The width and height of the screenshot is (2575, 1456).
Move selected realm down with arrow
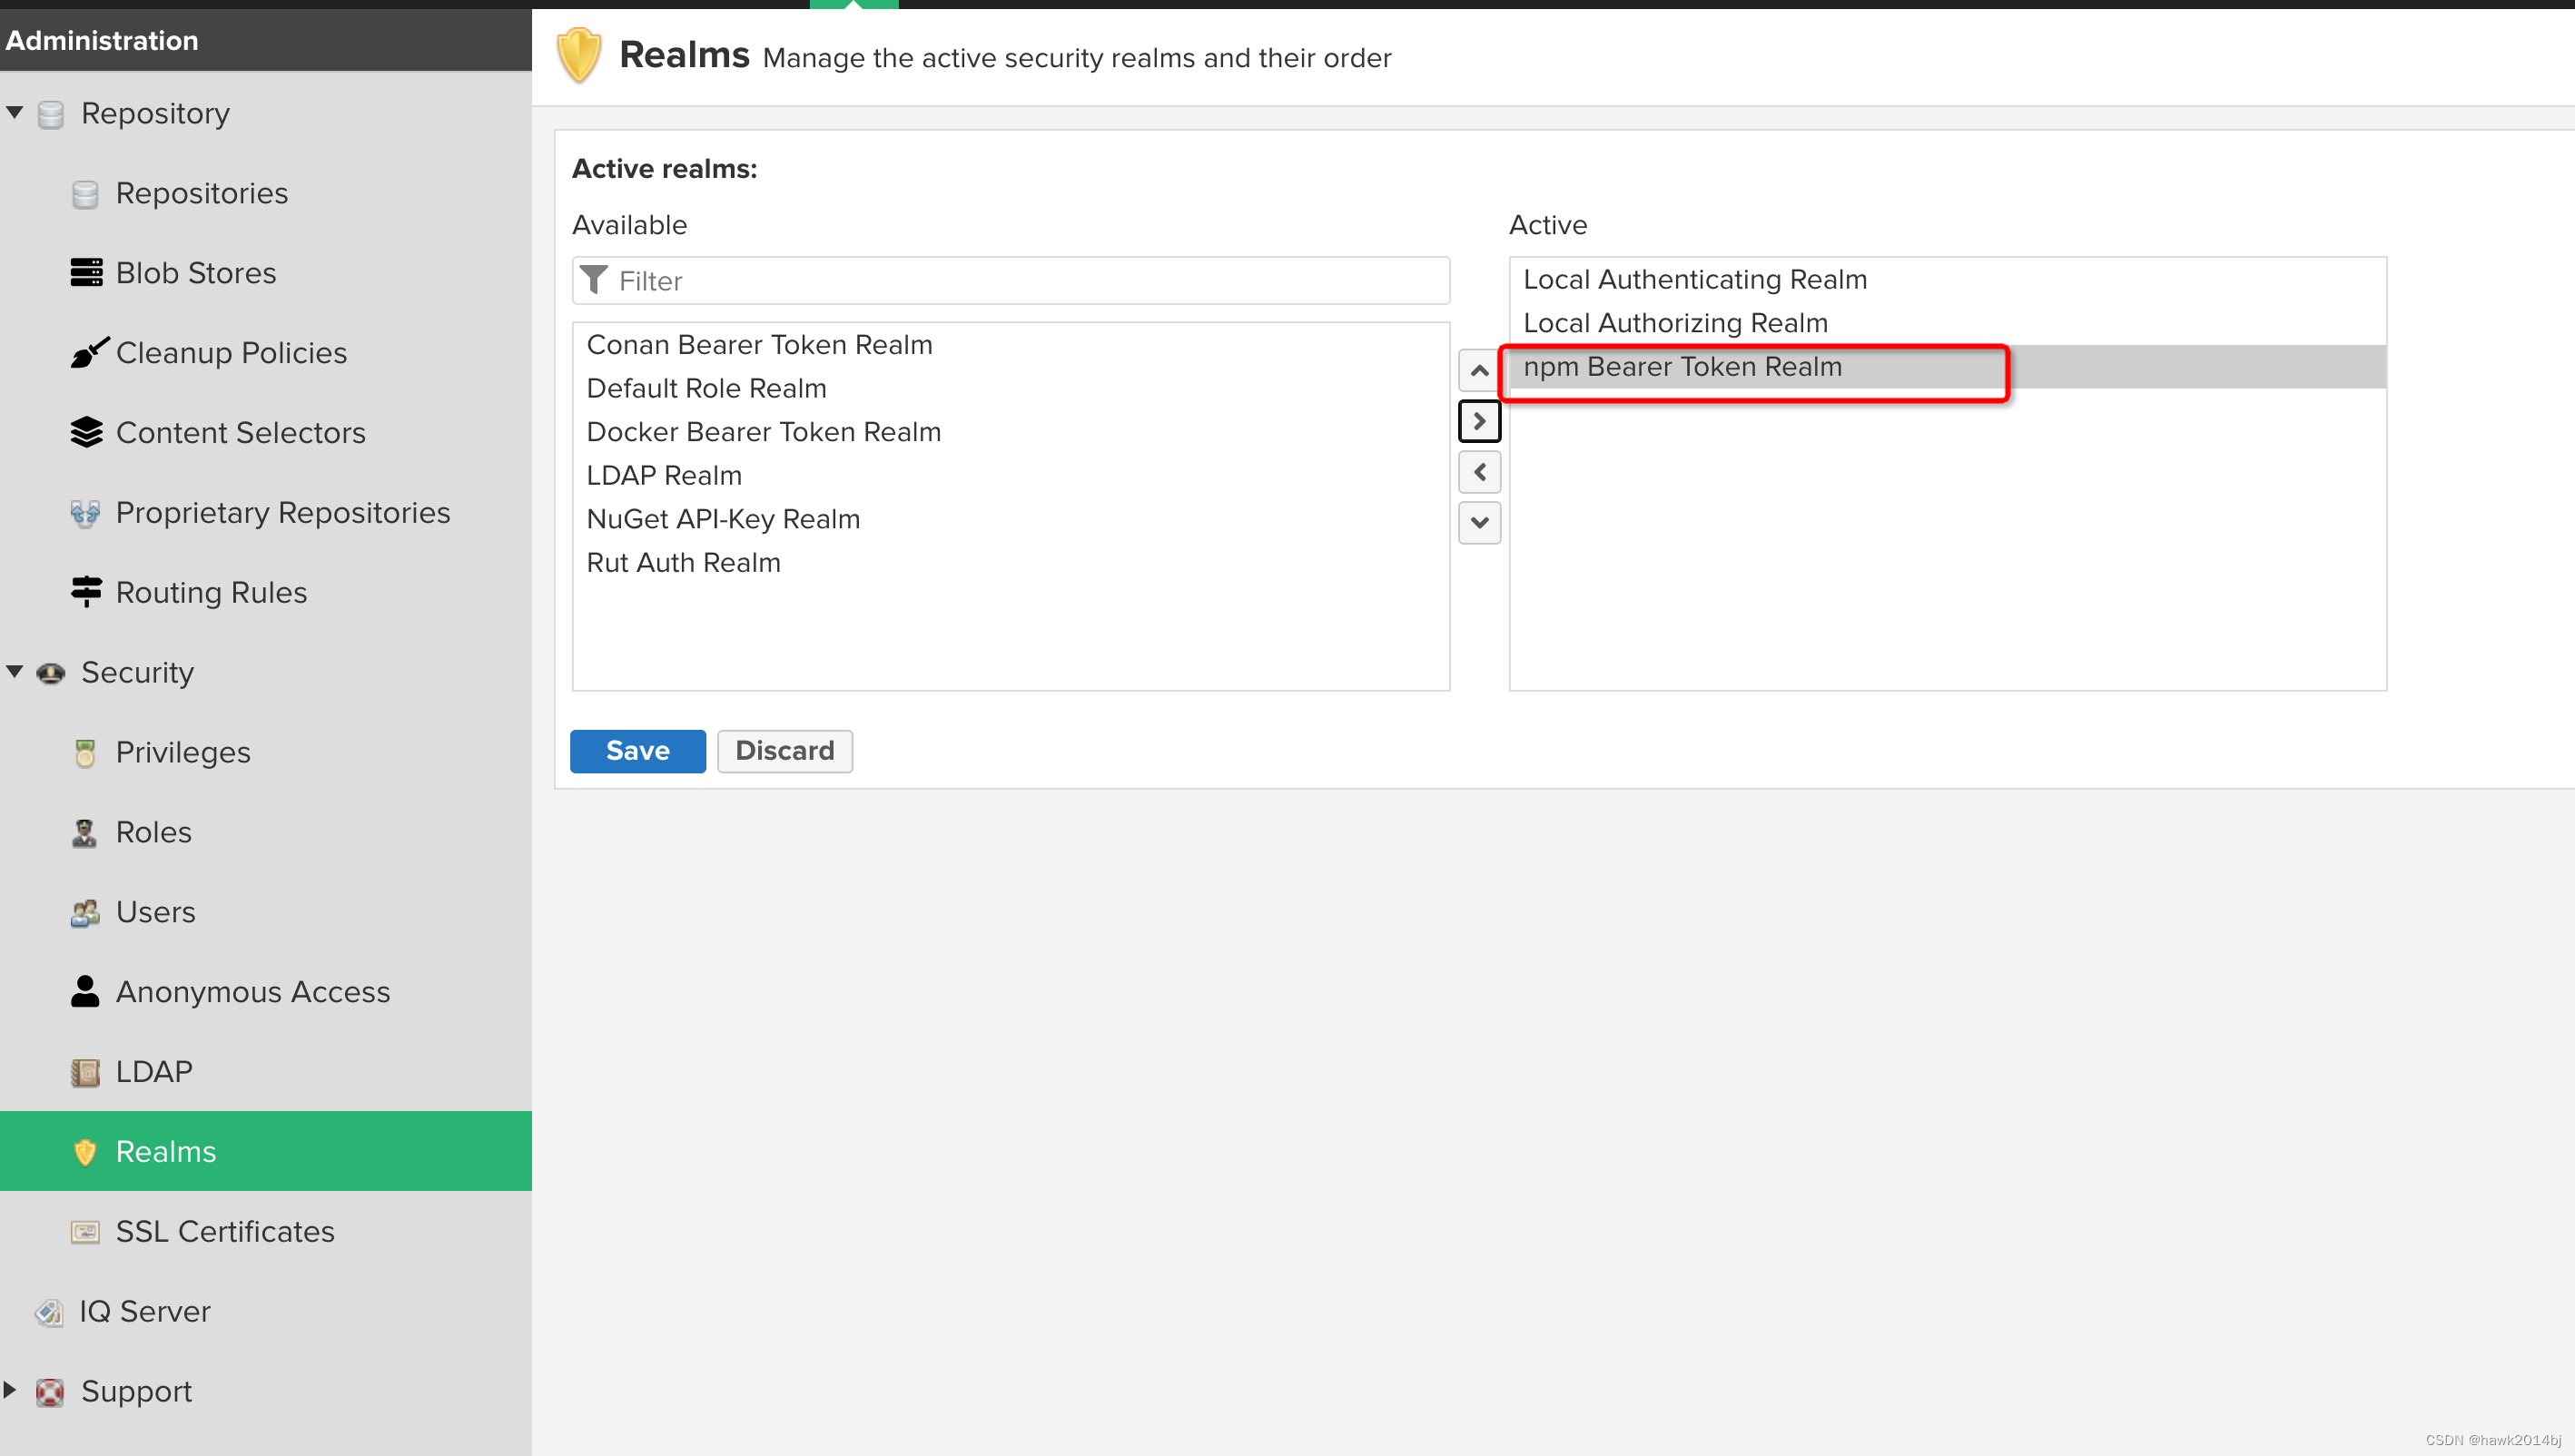click(1479, 522)
